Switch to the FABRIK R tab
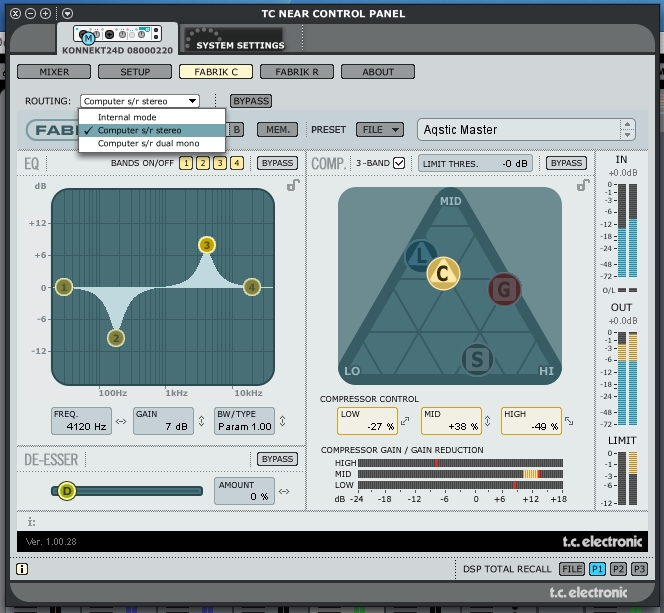Image resolution: width=664 pixels, height=613 pixels. coord(297,72)
